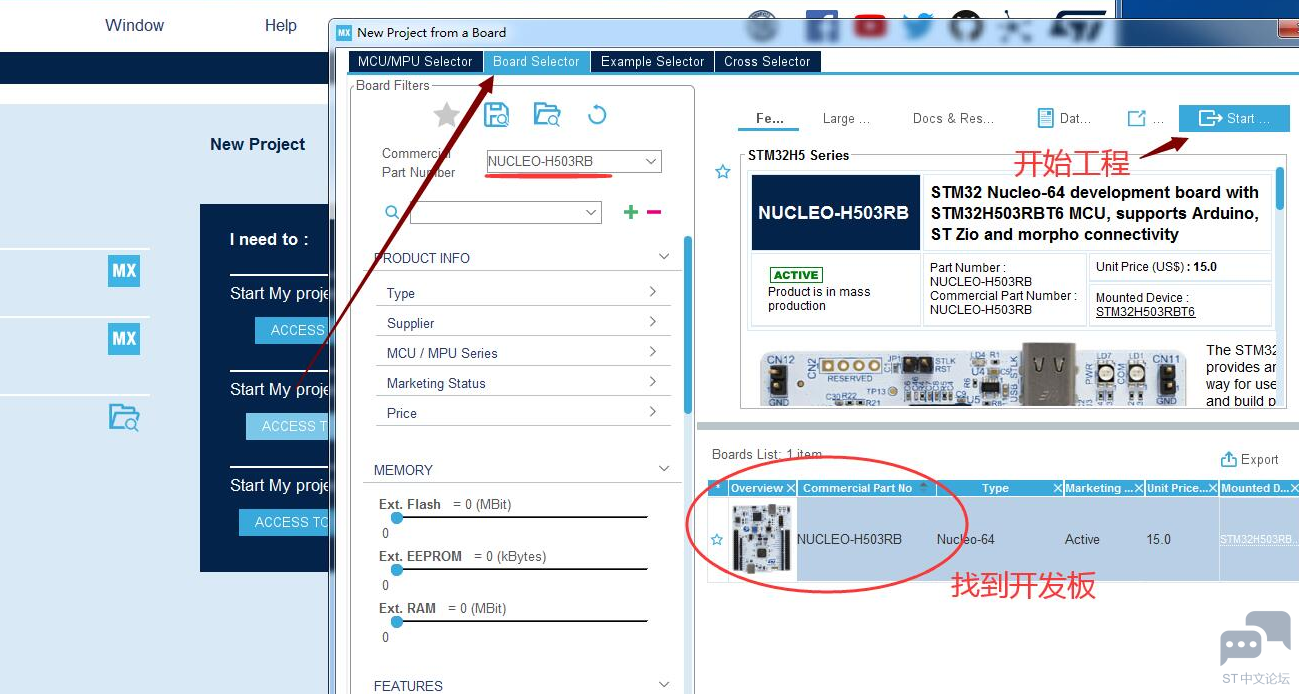Screen dimensions: 1299x694
Task: Export the boards list
Action: (1249, 459)
